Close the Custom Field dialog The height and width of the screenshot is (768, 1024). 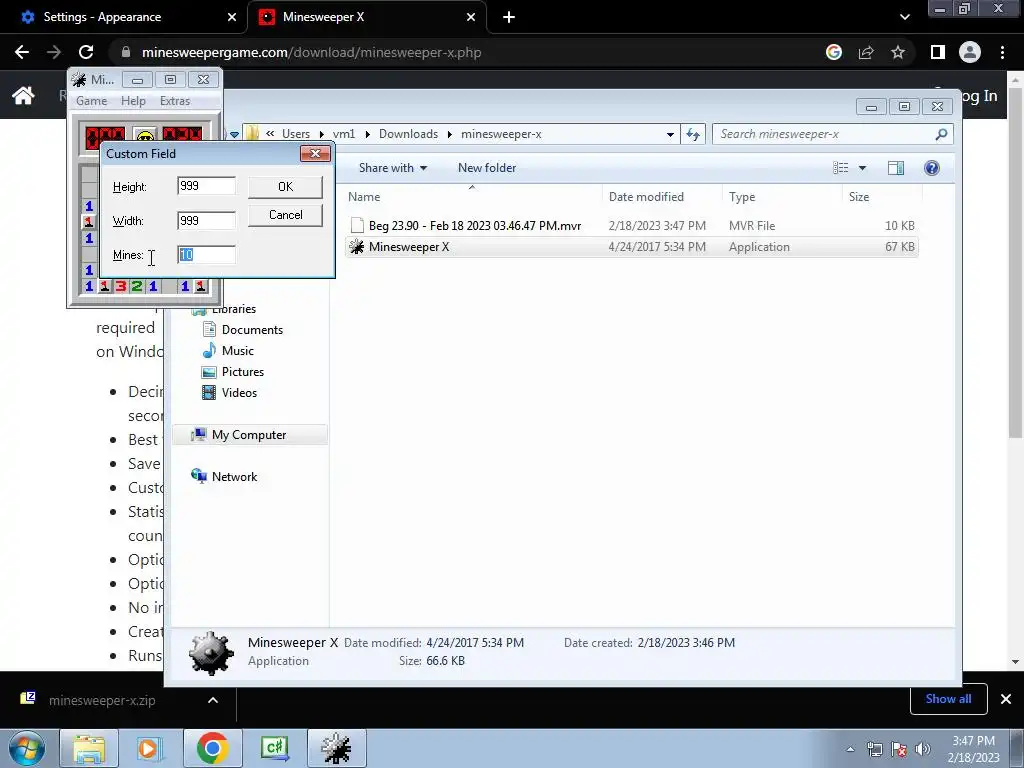(x=315, y=153)
